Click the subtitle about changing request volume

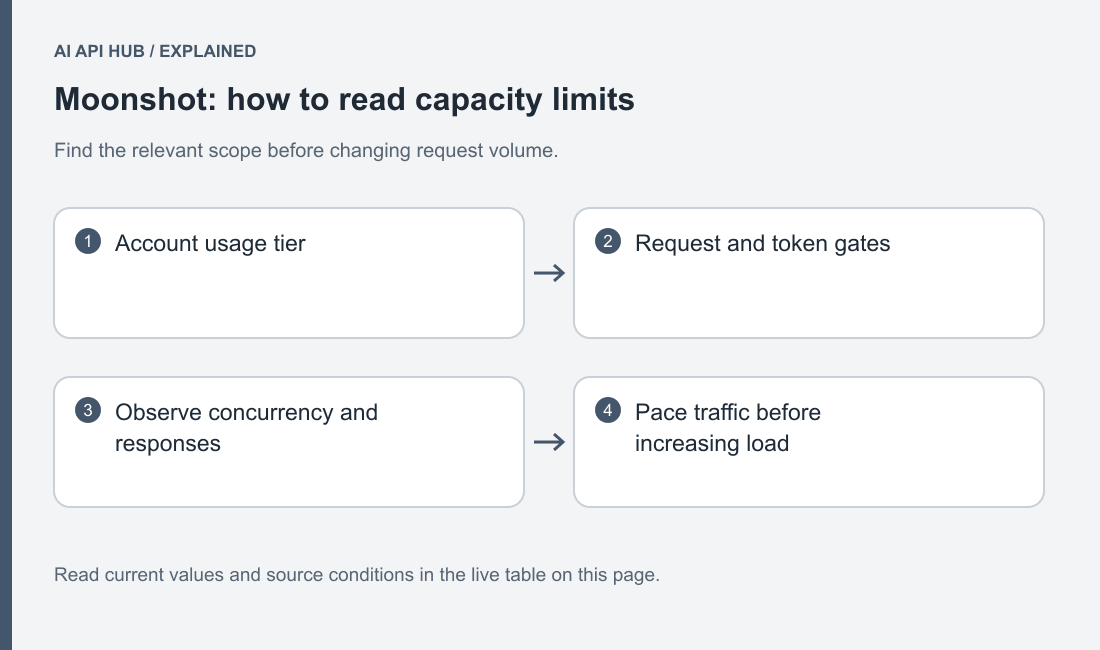click(x=306, y=150)
